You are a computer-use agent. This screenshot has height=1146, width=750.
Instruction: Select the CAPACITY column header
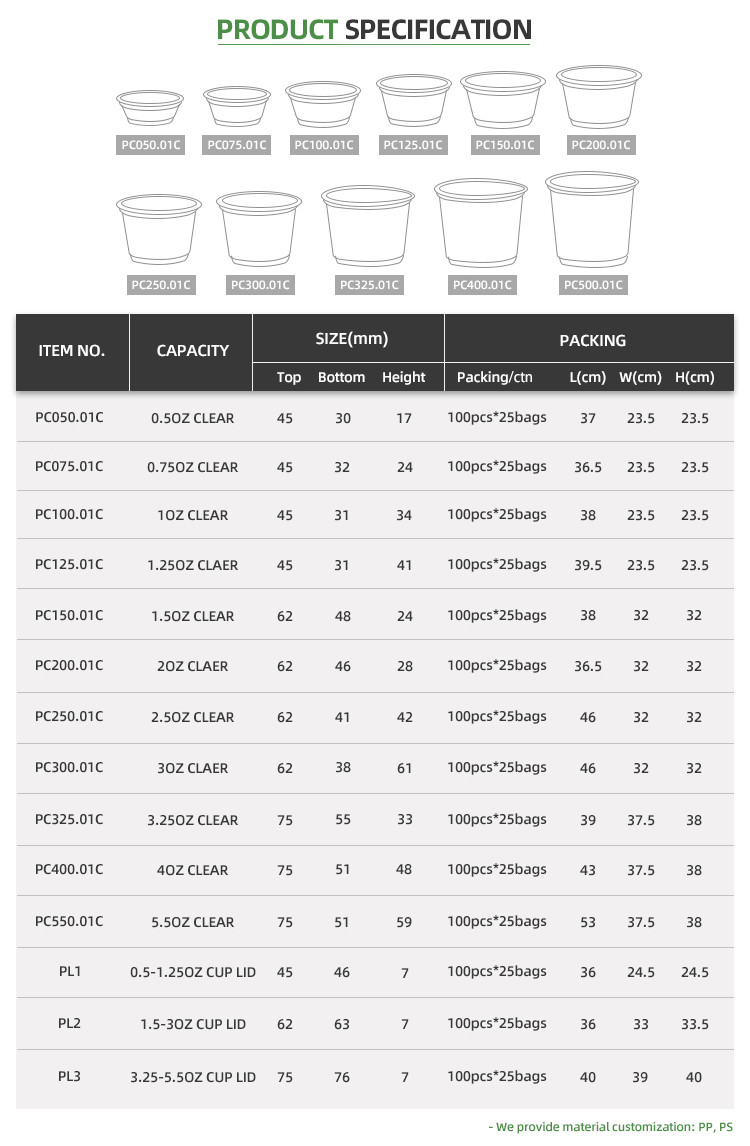pyautogui.click(x=192, y=351)
